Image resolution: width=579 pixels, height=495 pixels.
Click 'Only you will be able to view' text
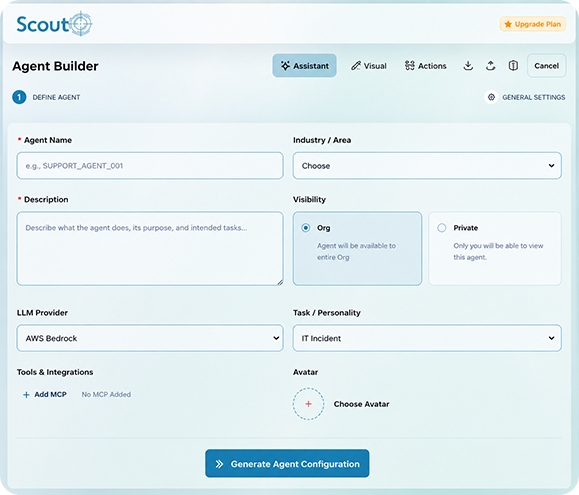pyautogui.click(x=498, y=246)
